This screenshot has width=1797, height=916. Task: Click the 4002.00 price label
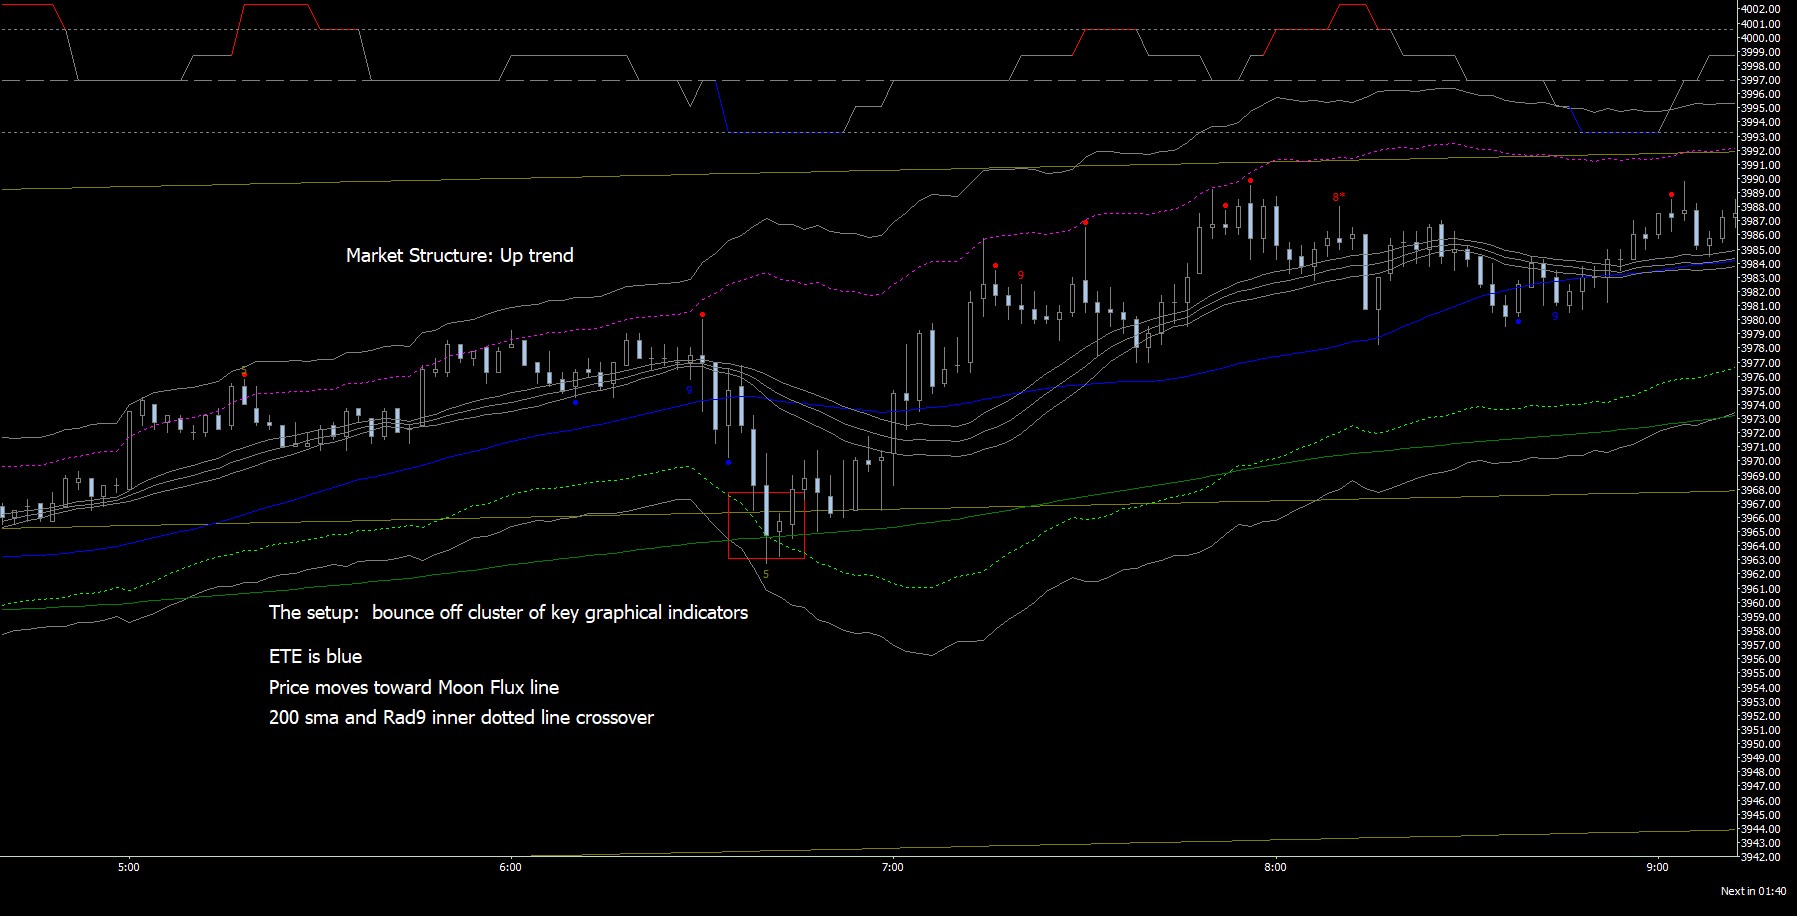(x=1760, y=9)
